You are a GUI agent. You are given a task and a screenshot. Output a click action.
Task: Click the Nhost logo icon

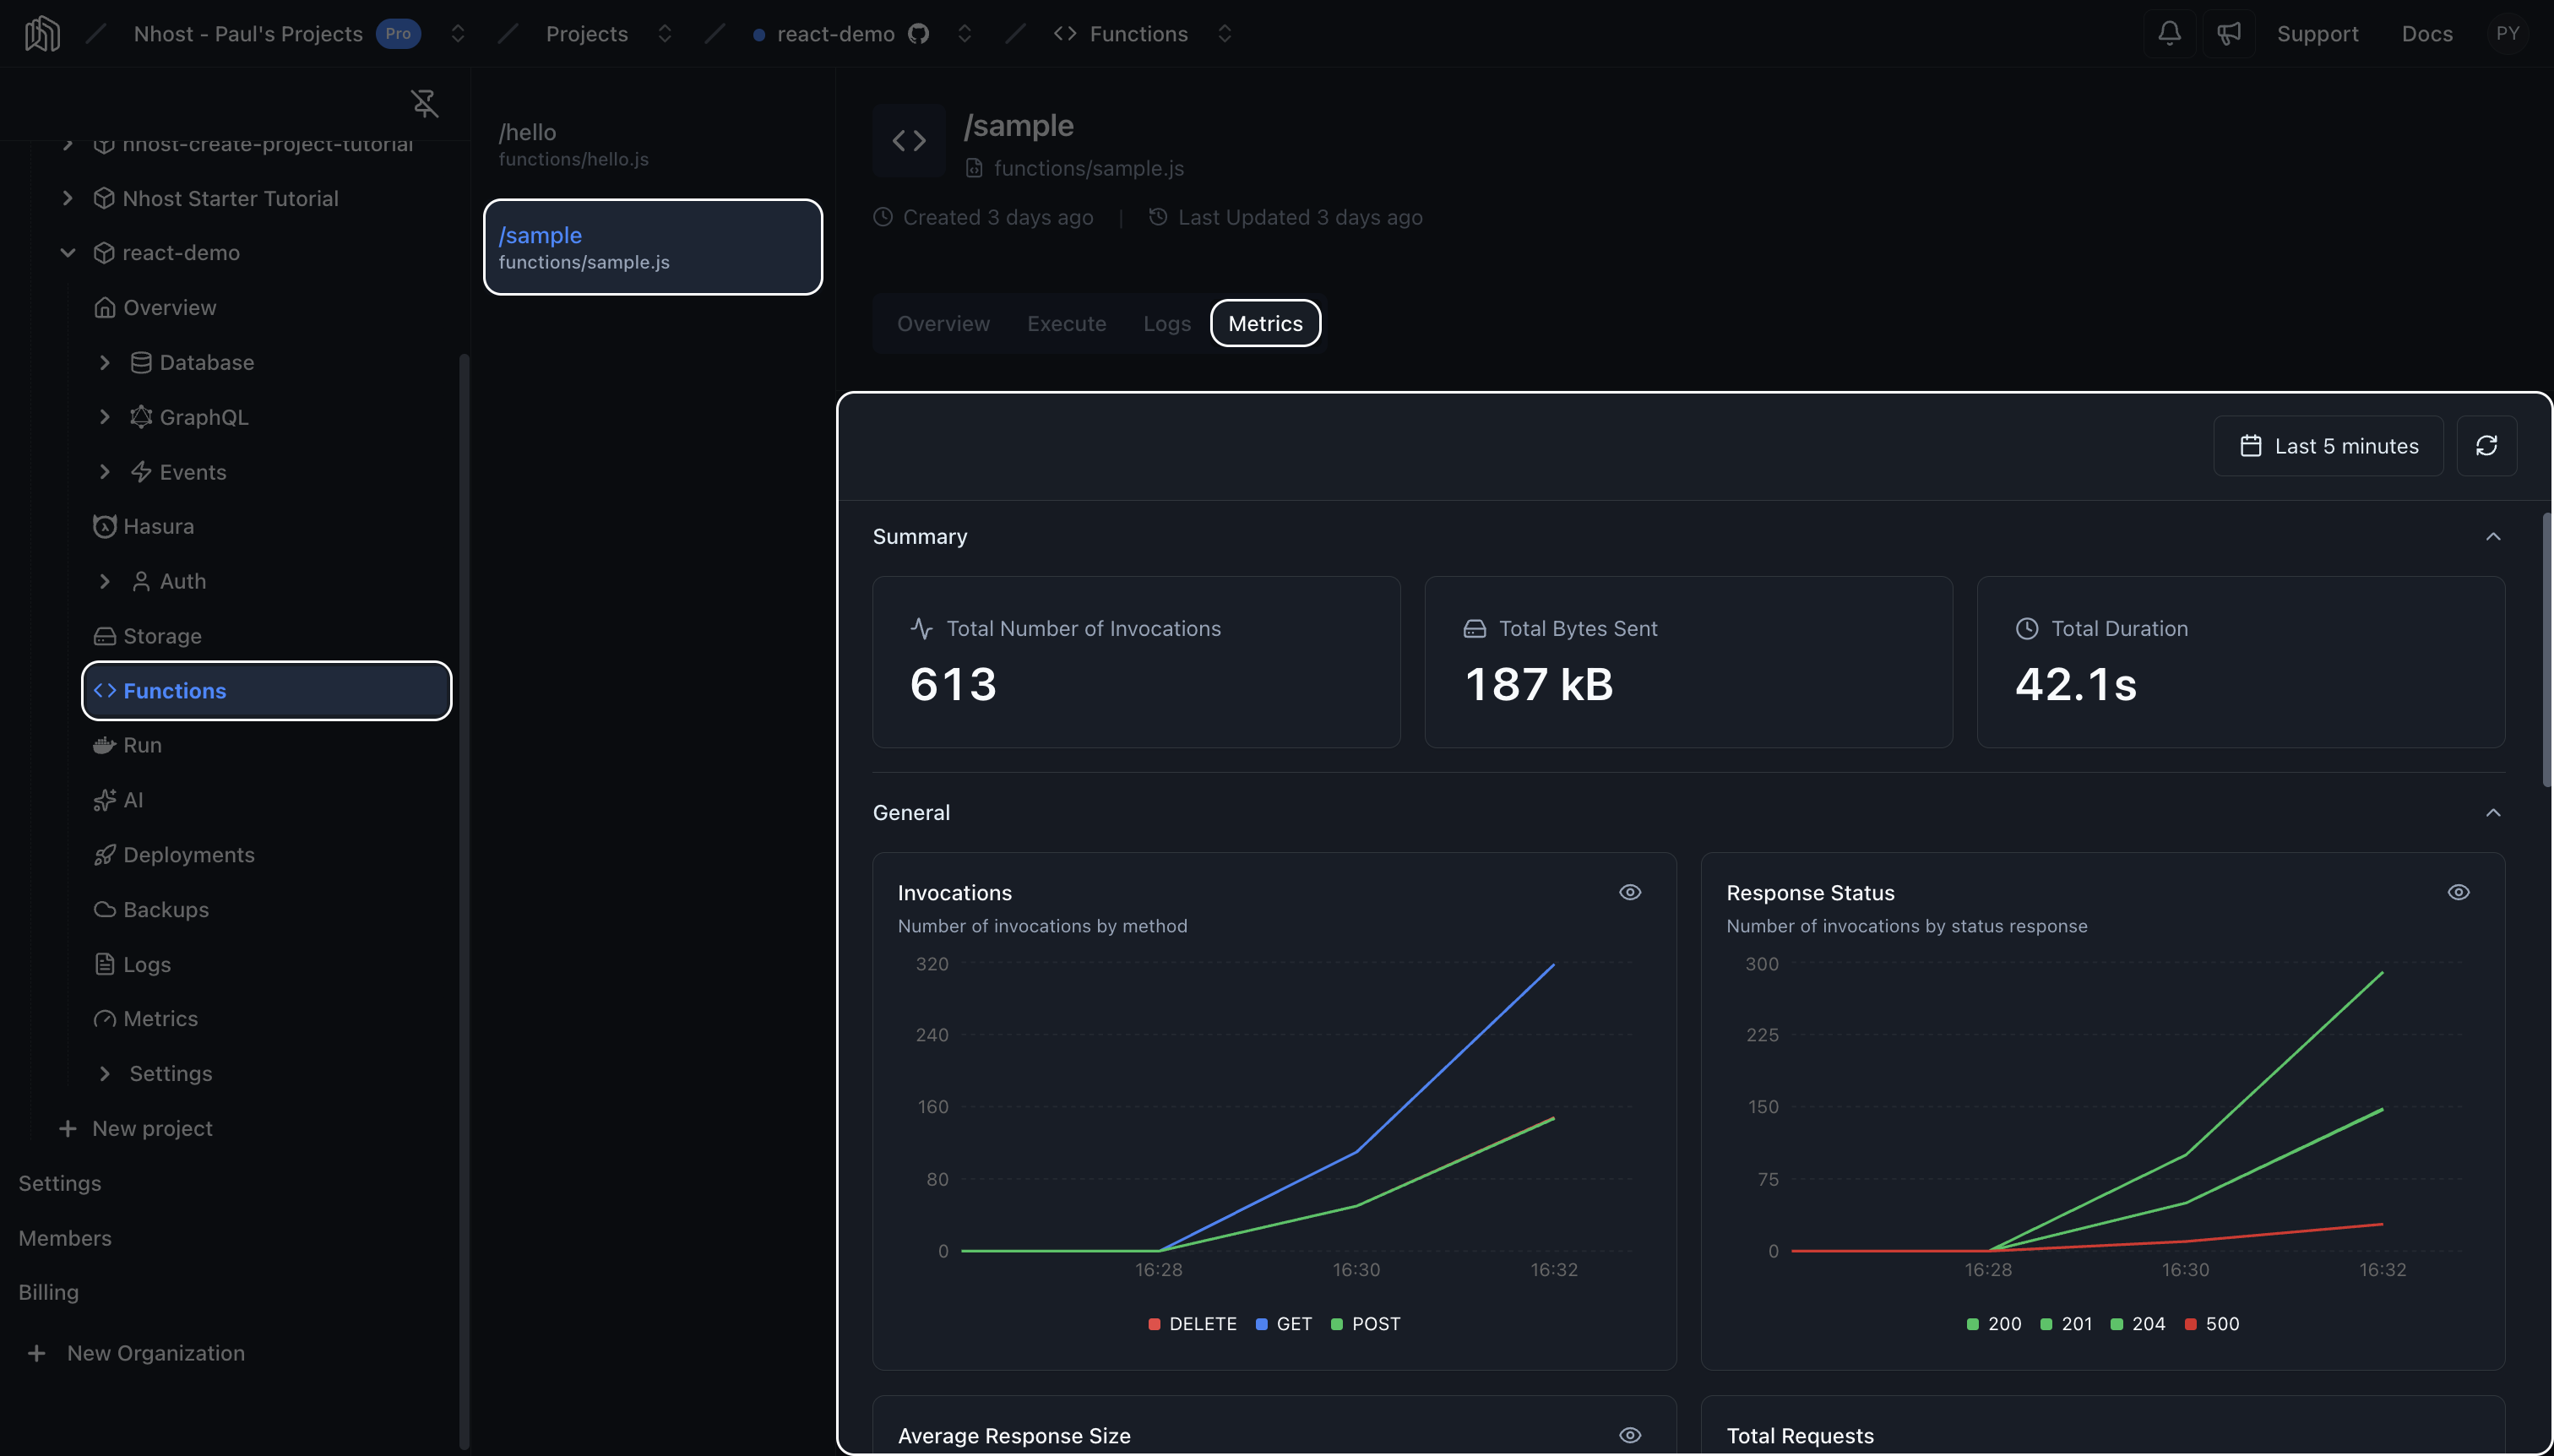click(x=42, y=34)
